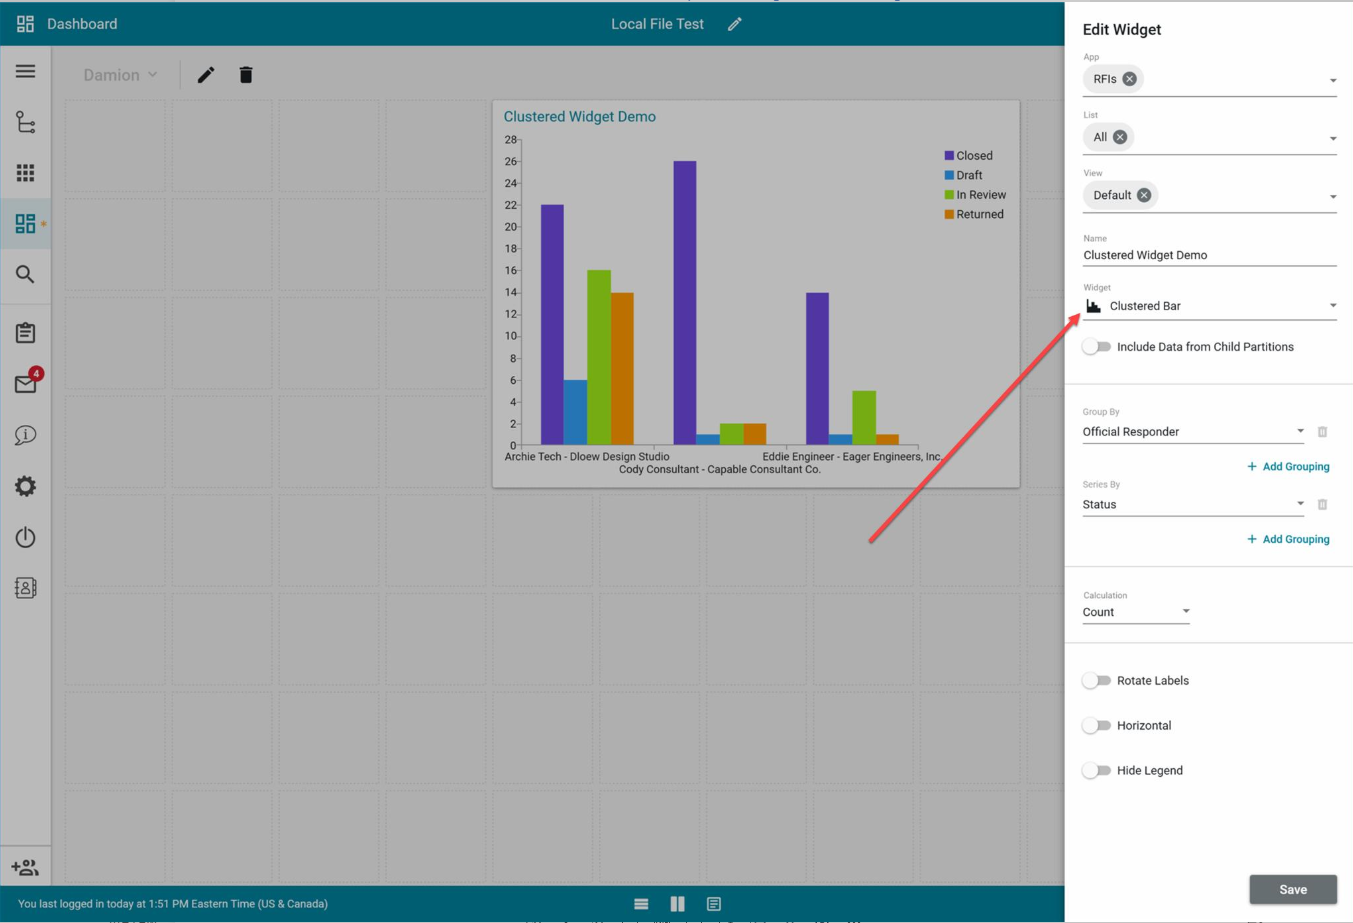
Task: Click the Name field Clustered Widget Demo
Action: point(1209,255)
